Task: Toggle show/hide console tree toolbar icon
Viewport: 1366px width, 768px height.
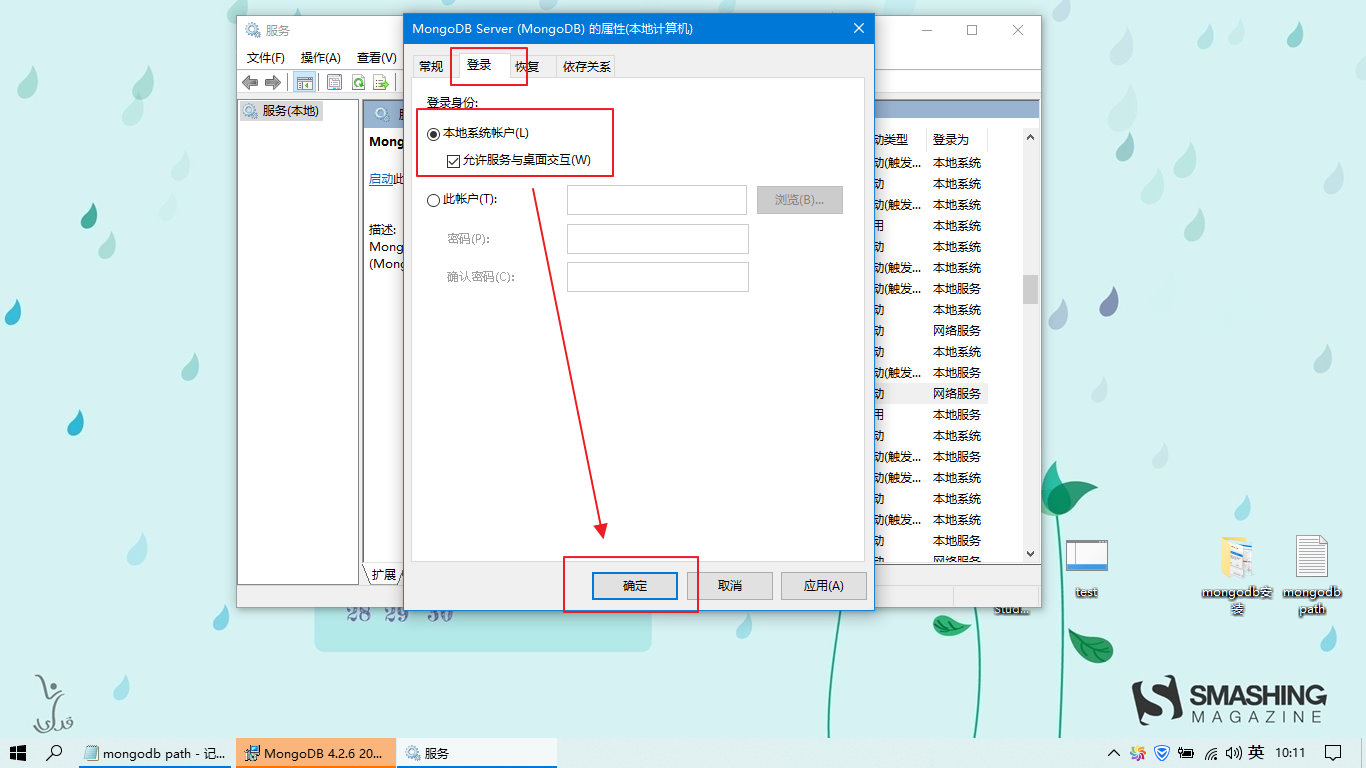Action: [x=305, y=82]
